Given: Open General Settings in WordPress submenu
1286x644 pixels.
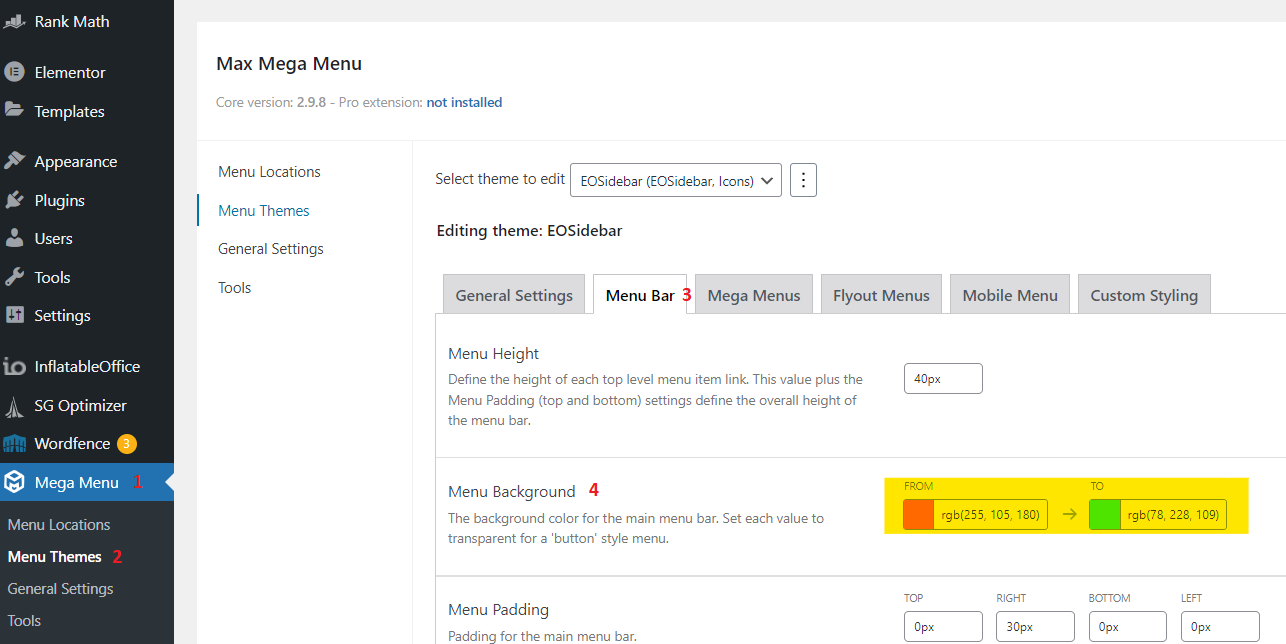Looking at the screenshot, I should point(60,588).
